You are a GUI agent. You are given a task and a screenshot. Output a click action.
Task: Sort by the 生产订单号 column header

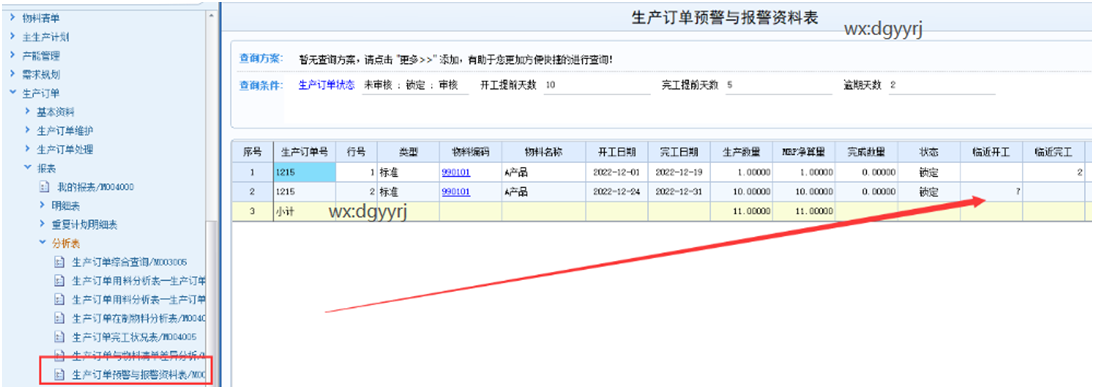click(304, 151)
